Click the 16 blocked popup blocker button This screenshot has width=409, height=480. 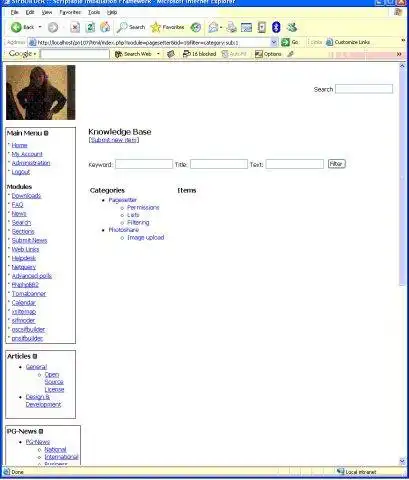pyautogui.click(x=200, y=54)
